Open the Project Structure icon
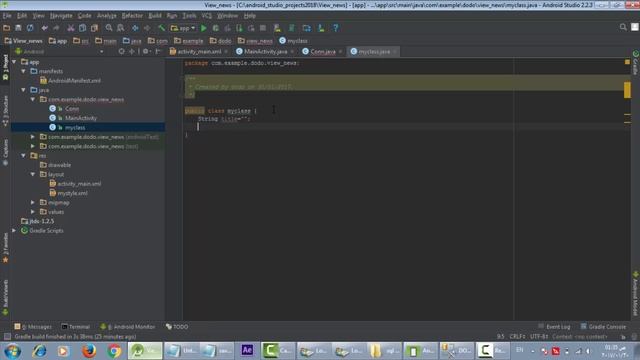The height and width of the screenshot is (360, 640). tap(307, 28)
